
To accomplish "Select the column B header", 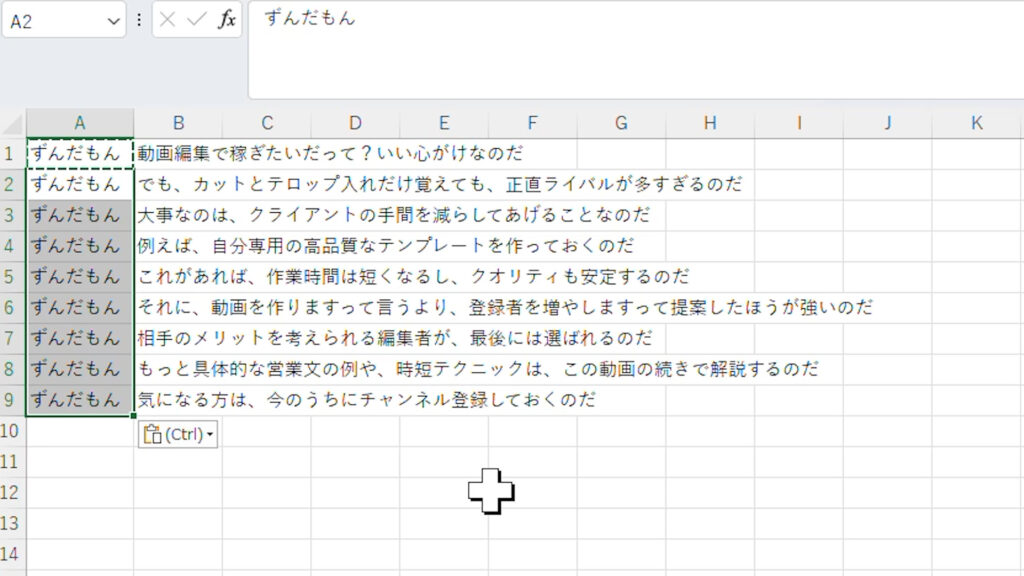I will [178, 123].
